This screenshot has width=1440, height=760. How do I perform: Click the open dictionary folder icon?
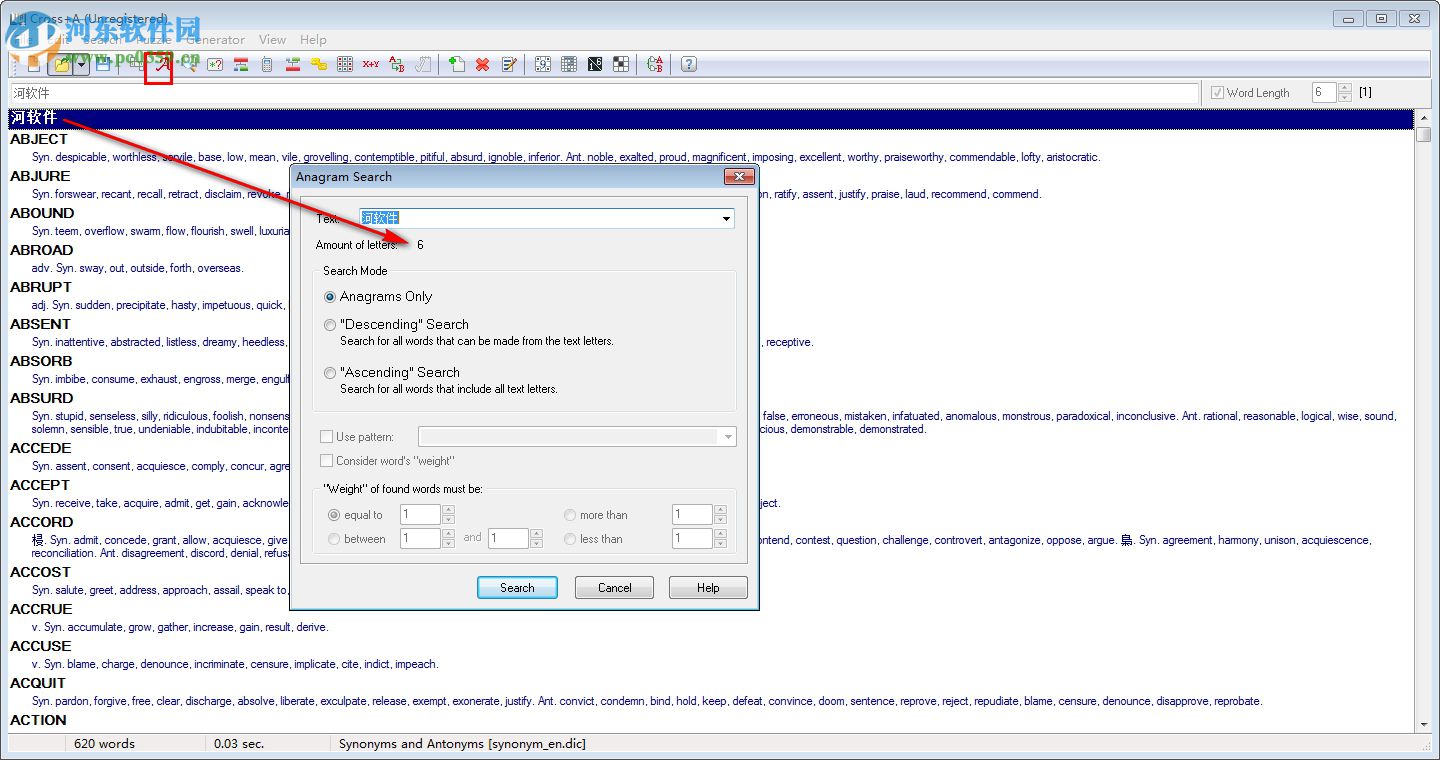(61, 65)
